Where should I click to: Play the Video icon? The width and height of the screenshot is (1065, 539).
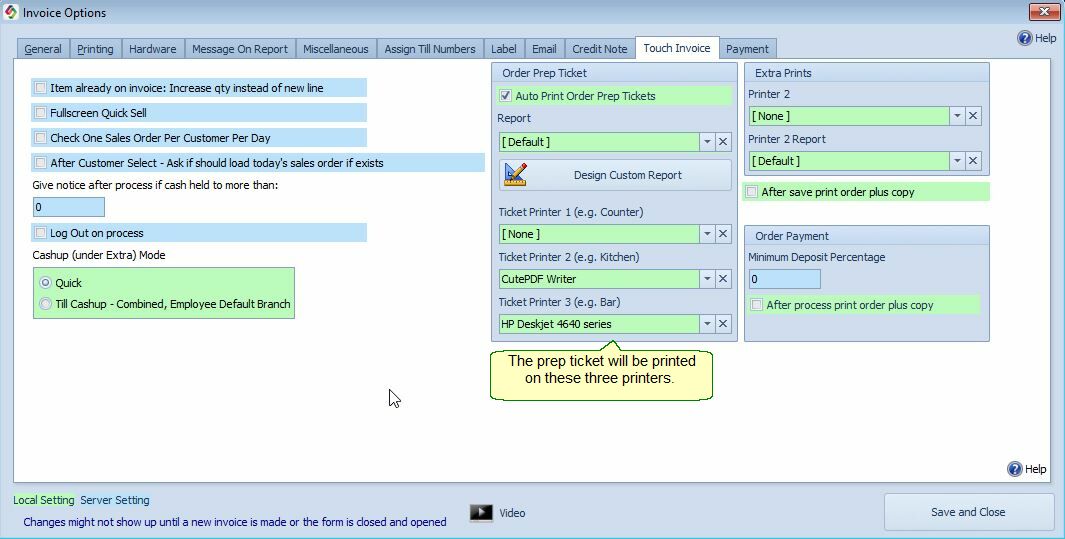[x=481, y=513]
